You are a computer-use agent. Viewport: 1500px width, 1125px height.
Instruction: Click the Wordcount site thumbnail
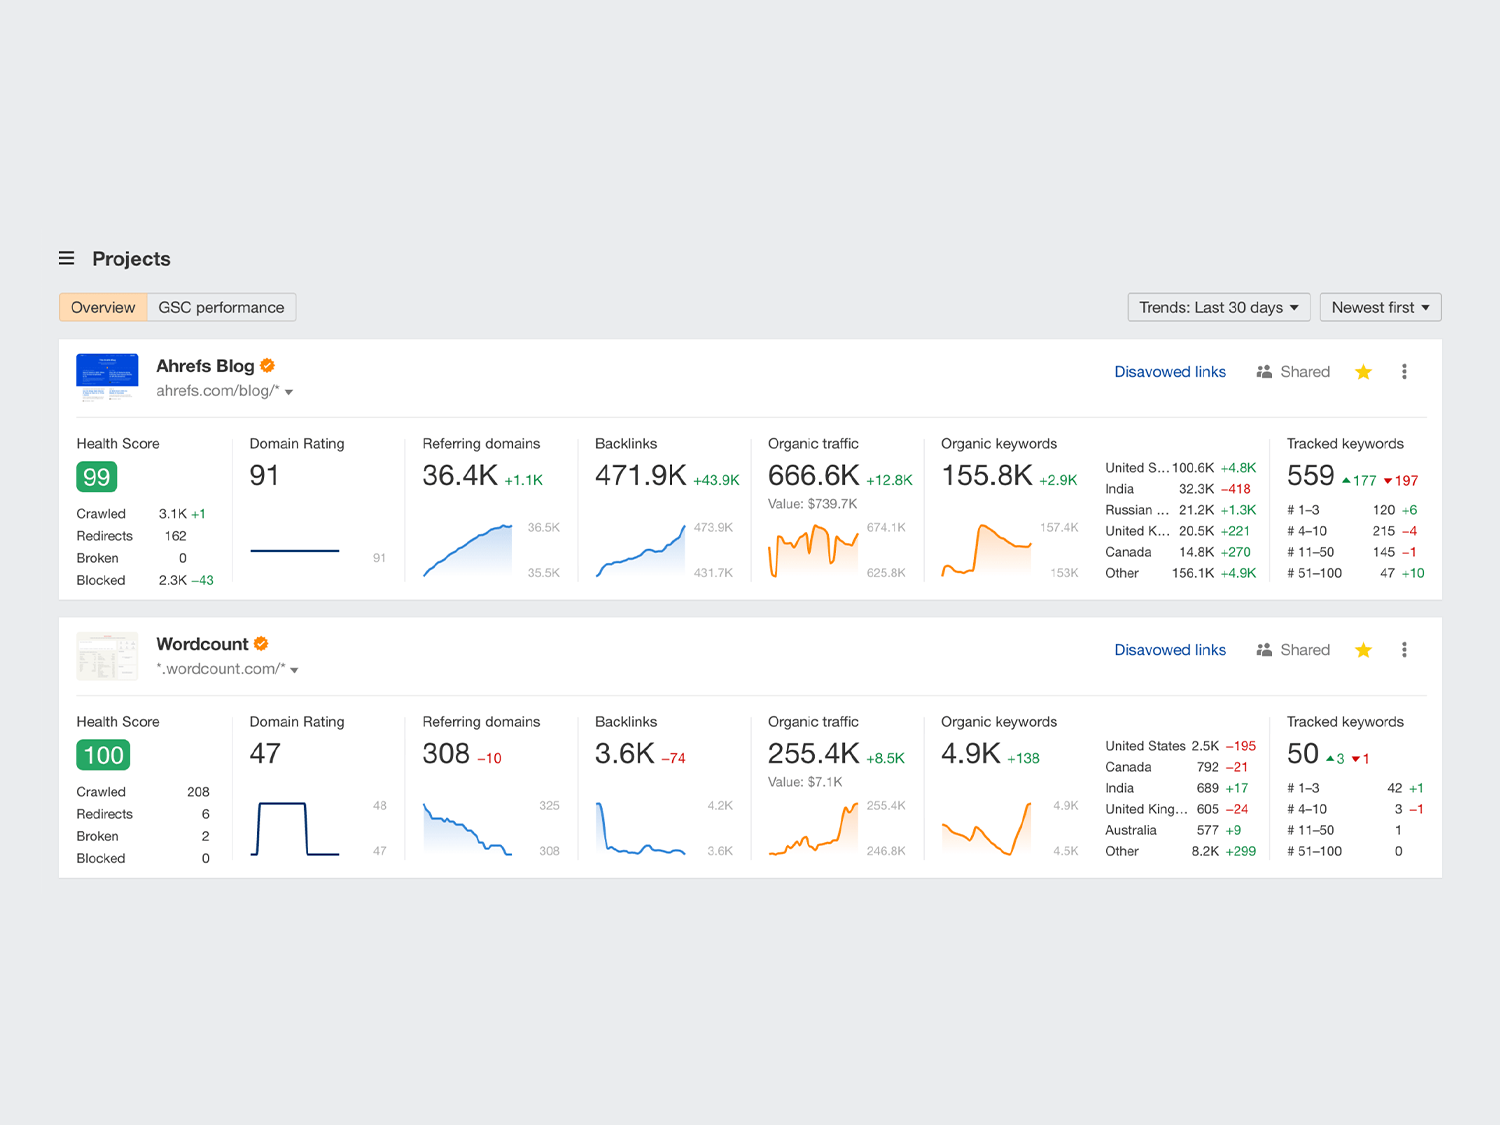[107, 655]
